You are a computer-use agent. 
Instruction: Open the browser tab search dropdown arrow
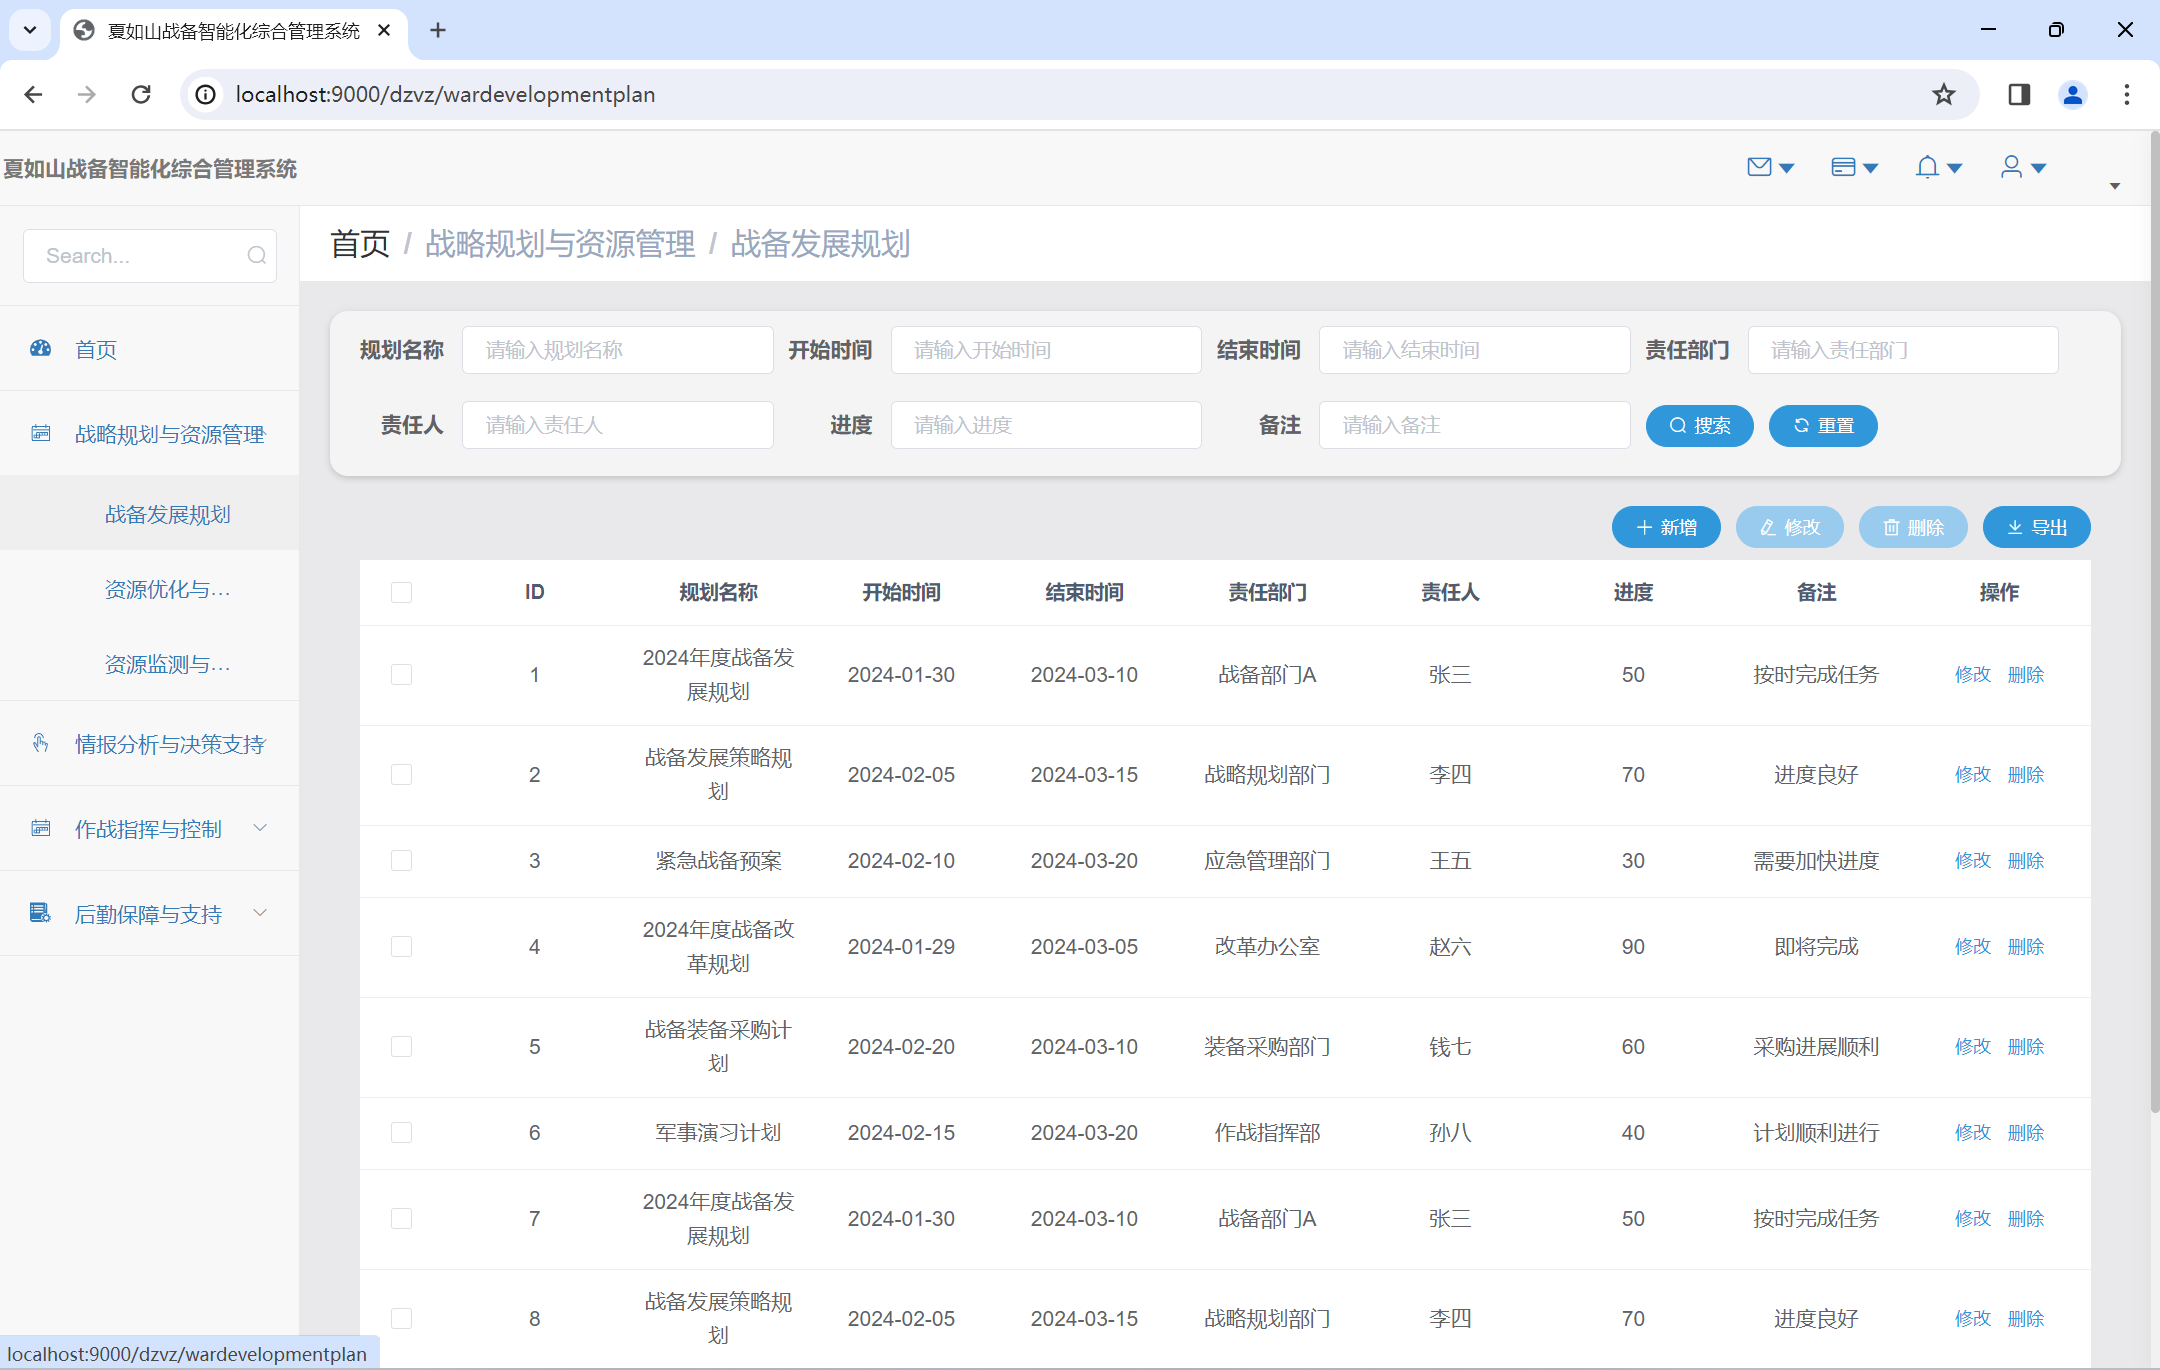(30, 30)
